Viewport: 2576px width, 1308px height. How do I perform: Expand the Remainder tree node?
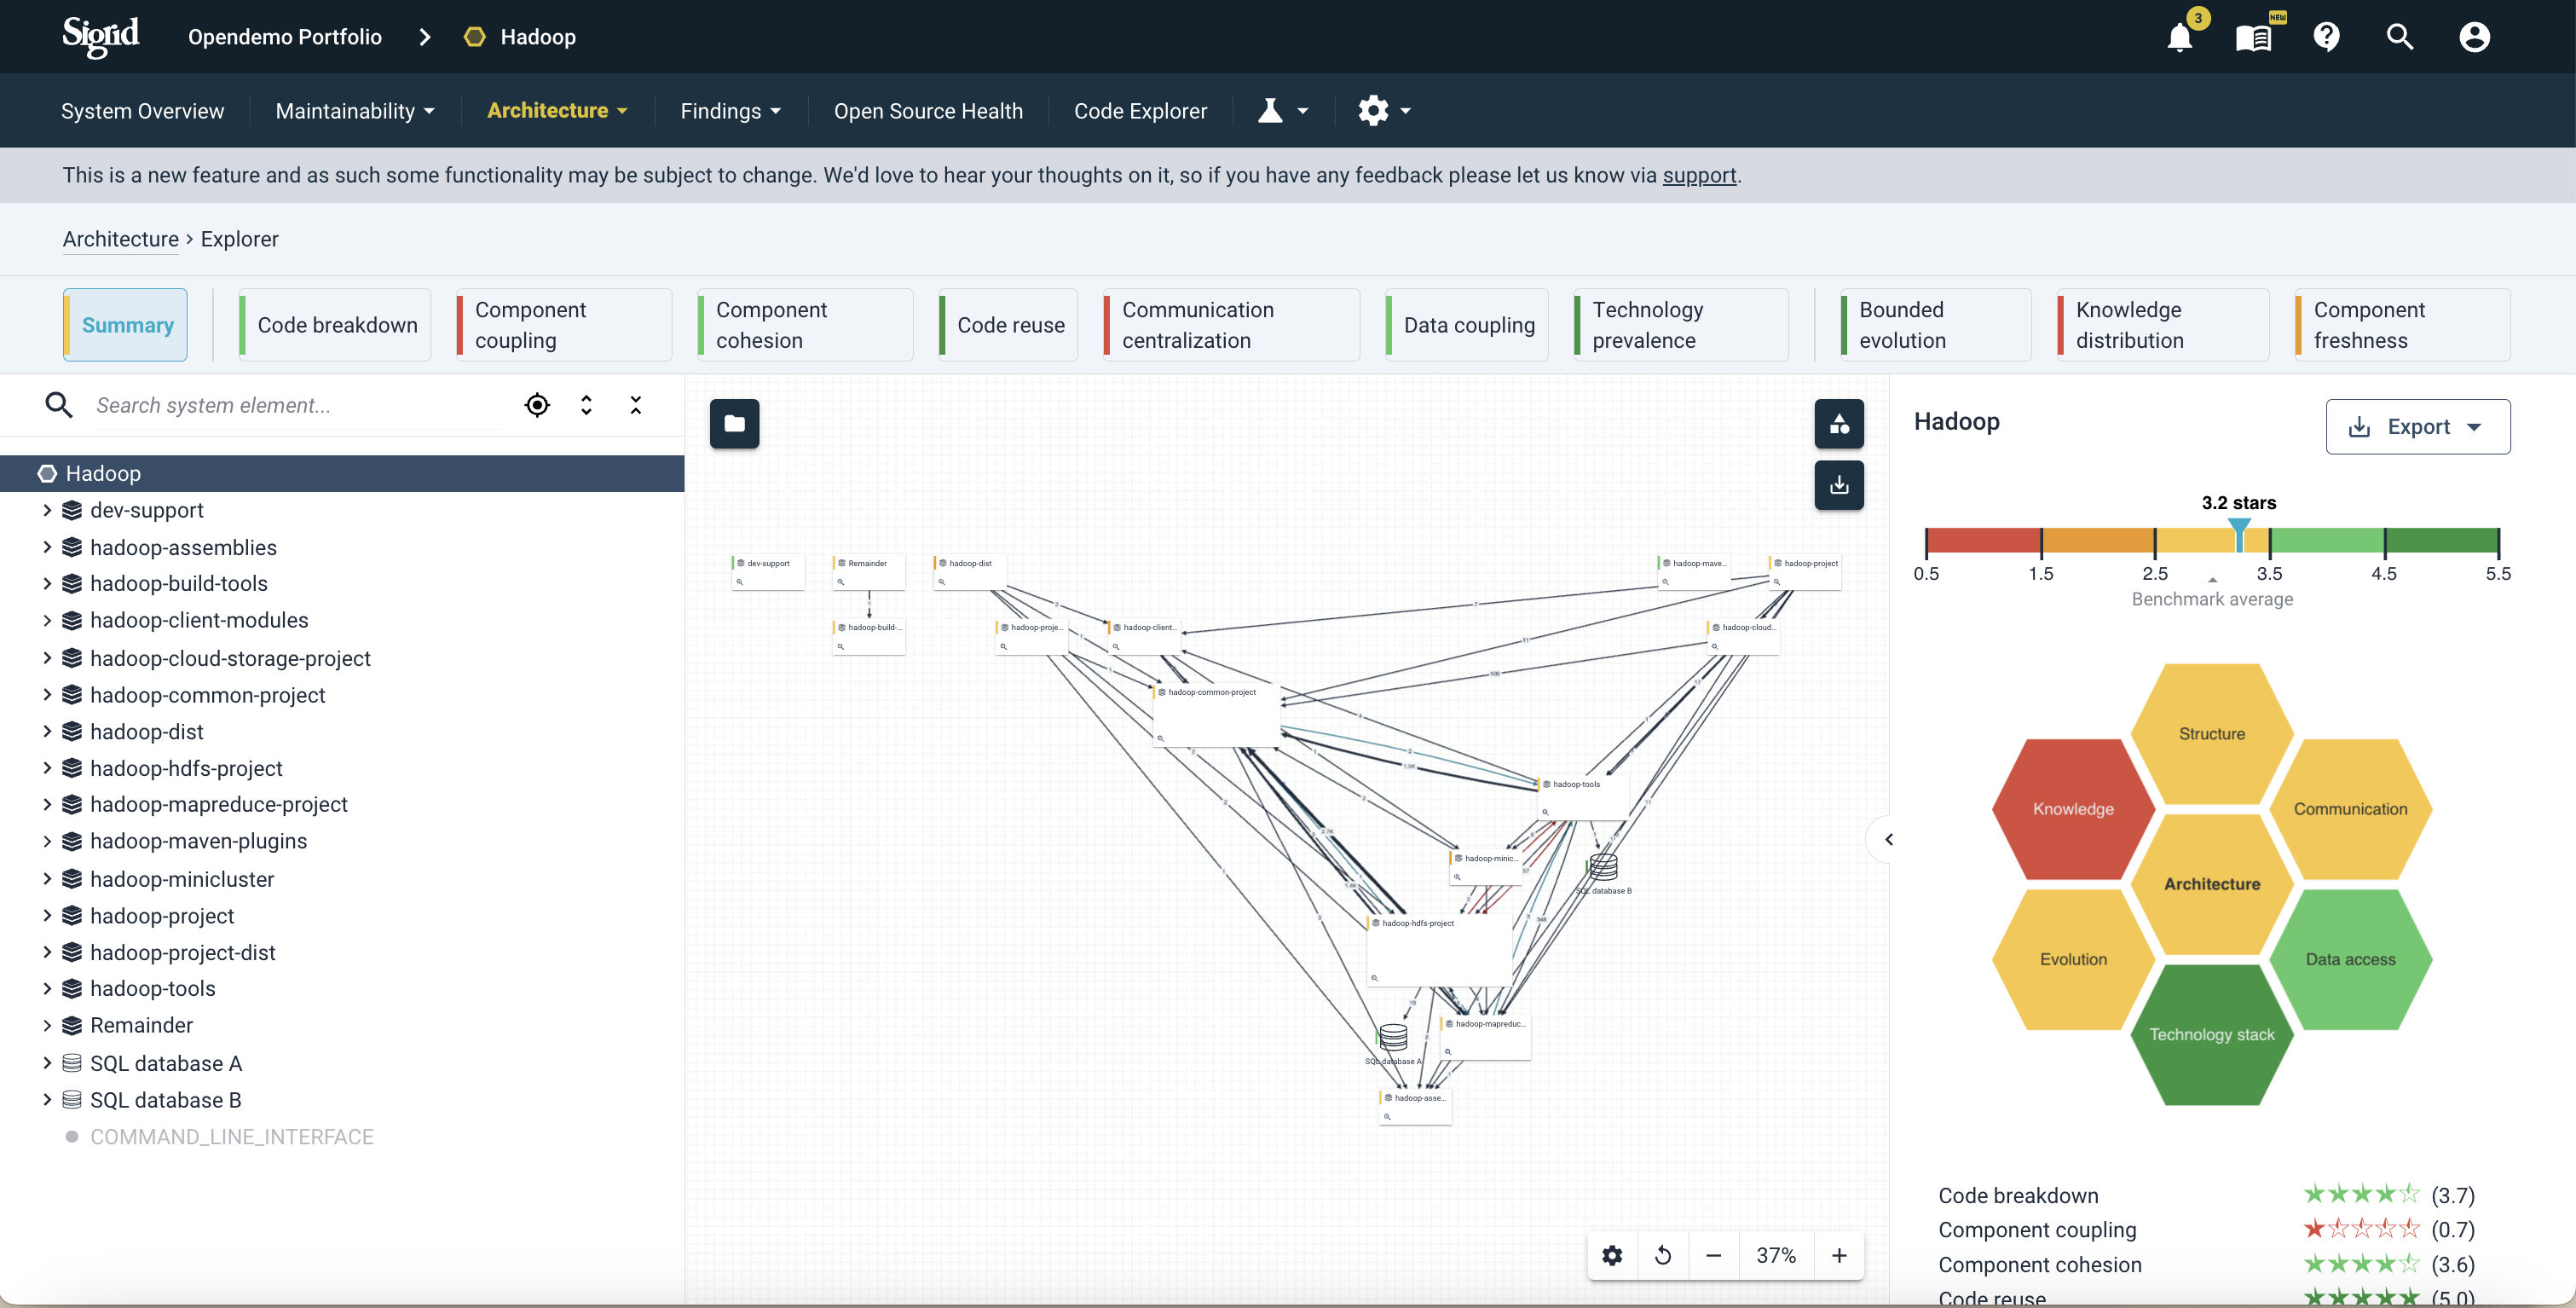click(x=47, y=1025)
